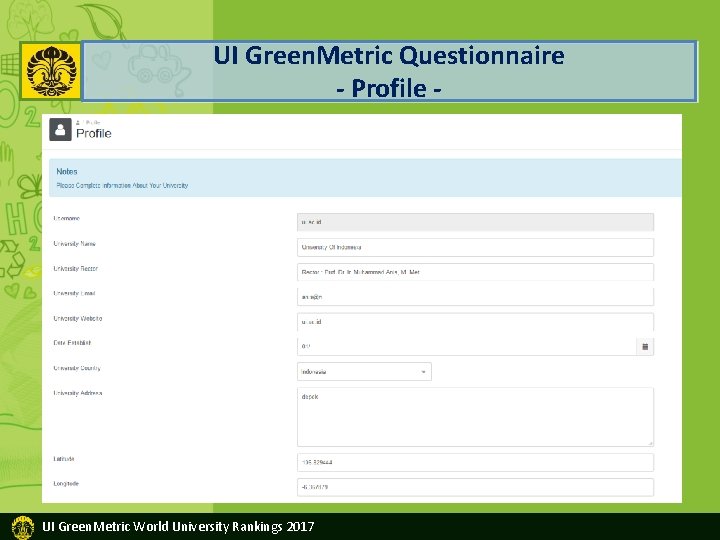Click the small UI logo in footer bar
720x540 pixels.
point(22,527)
